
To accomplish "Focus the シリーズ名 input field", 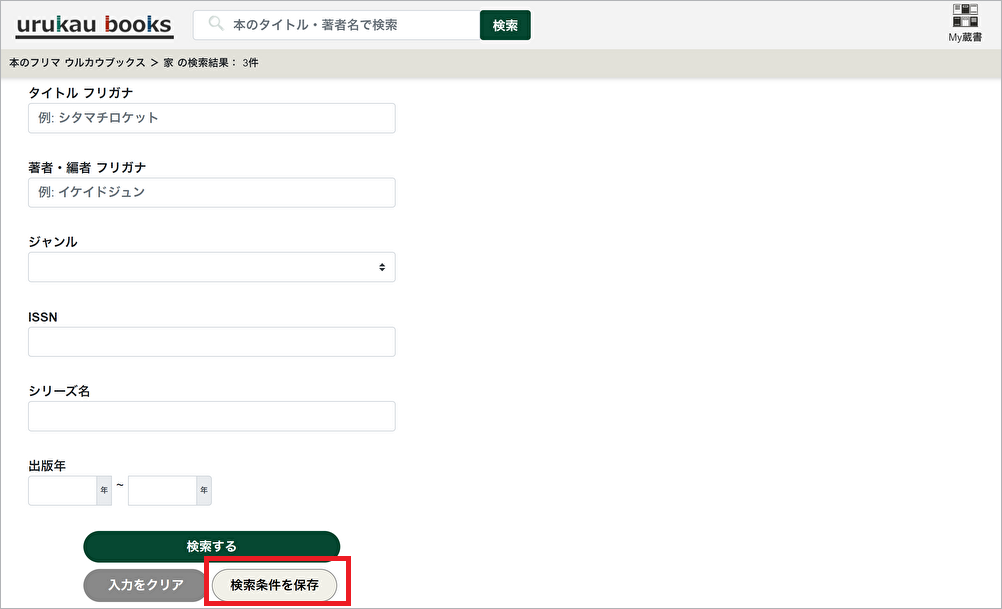I will [211, 416].
